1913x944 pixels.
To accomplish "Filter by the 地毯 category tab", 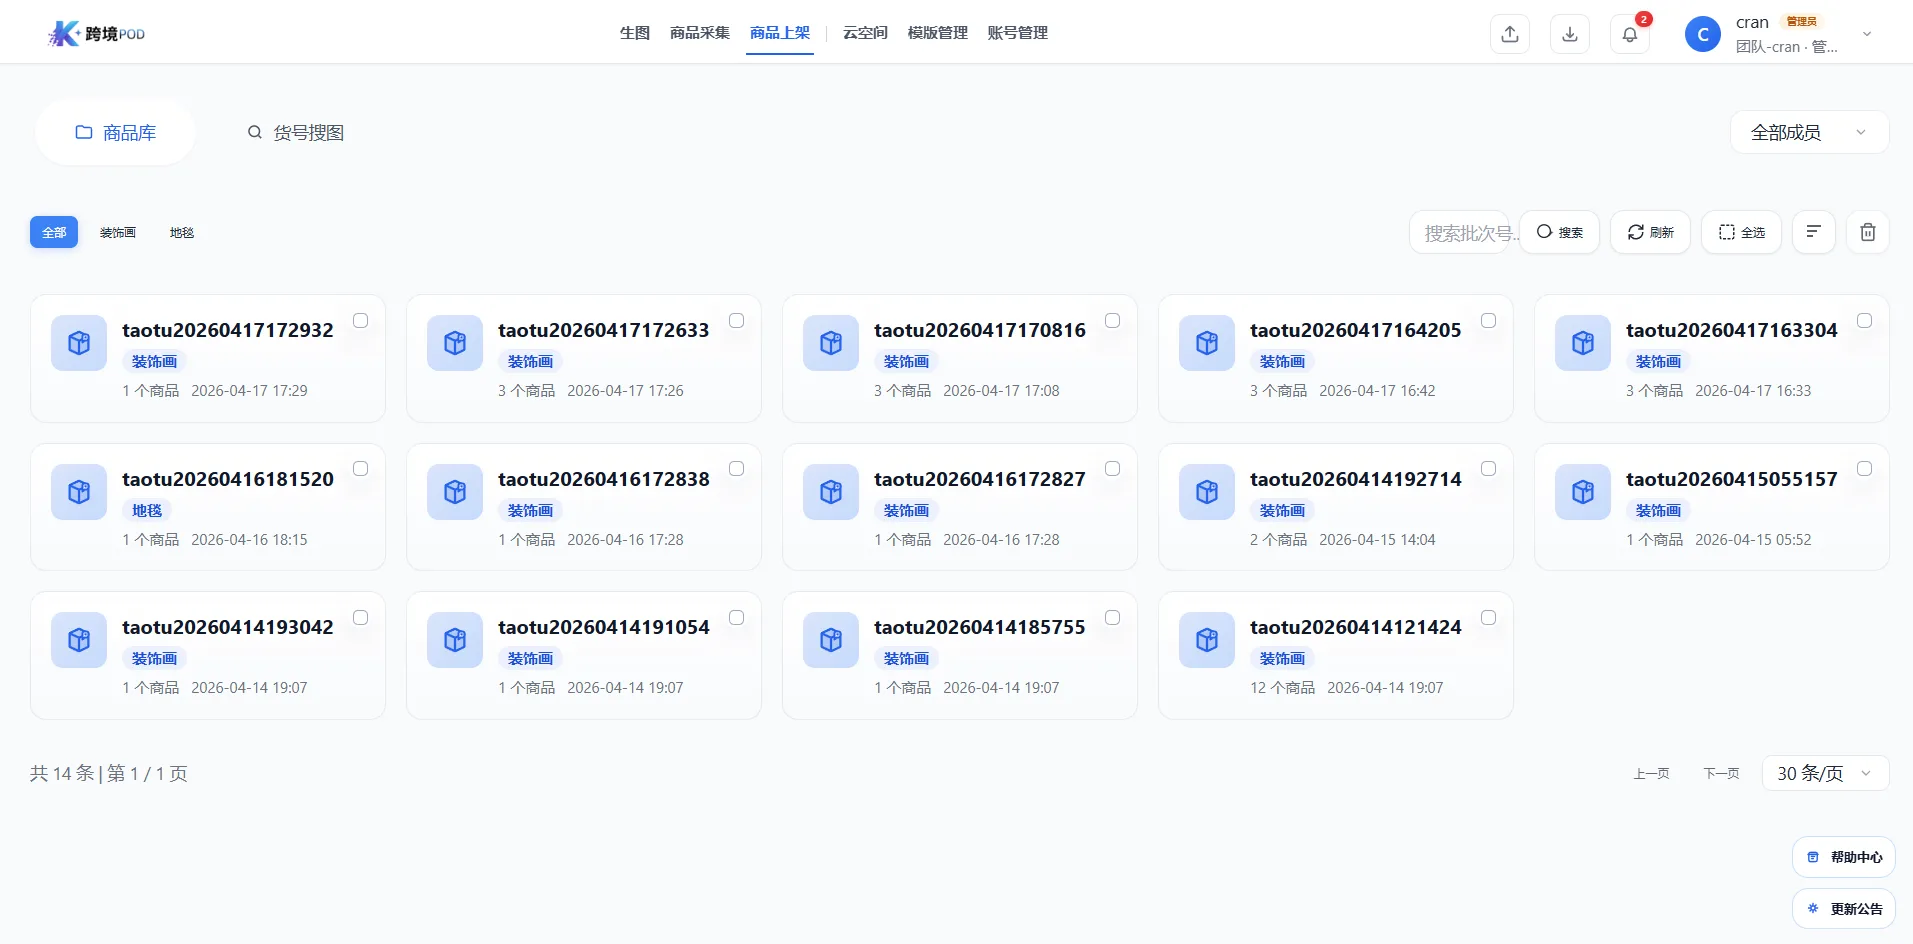I will coord(182,233).
